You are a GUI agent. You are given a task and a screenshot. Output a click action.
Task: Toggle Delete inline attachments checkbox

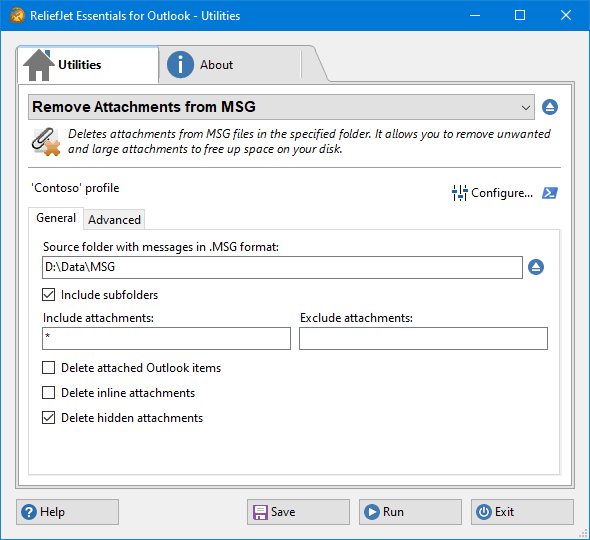click(49, 392)
